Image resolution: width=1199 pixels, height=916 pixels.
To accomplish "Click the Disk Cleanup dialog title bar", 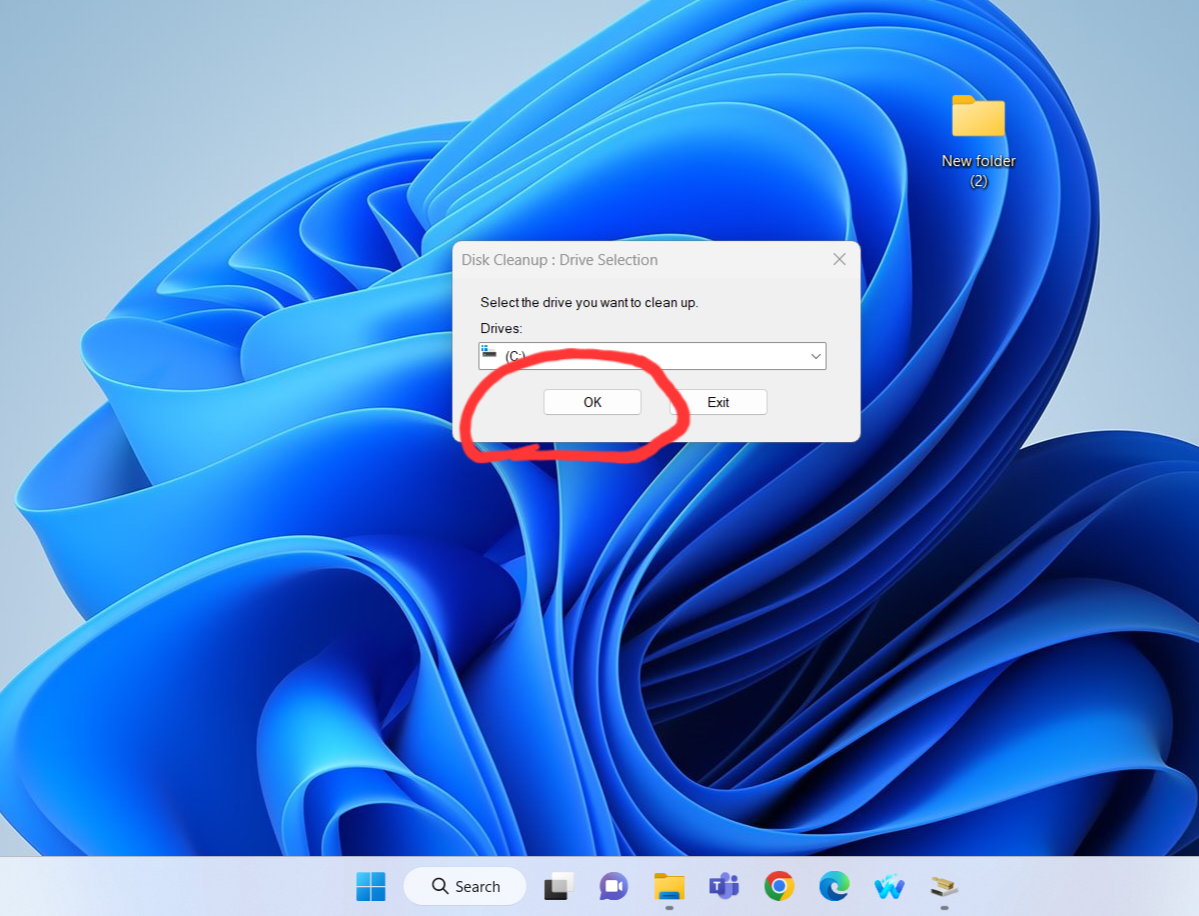I will 620,260.
